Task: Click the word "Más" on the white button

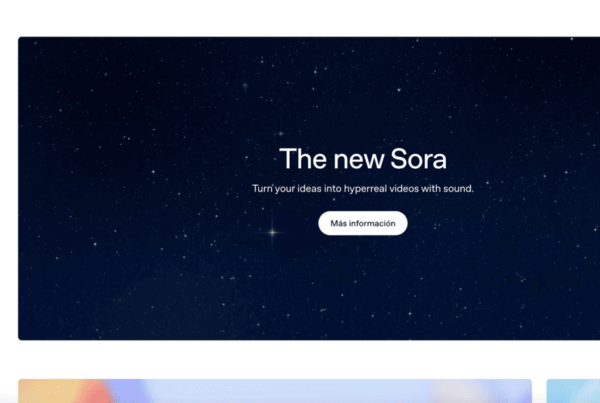Action: pos(338,223)
